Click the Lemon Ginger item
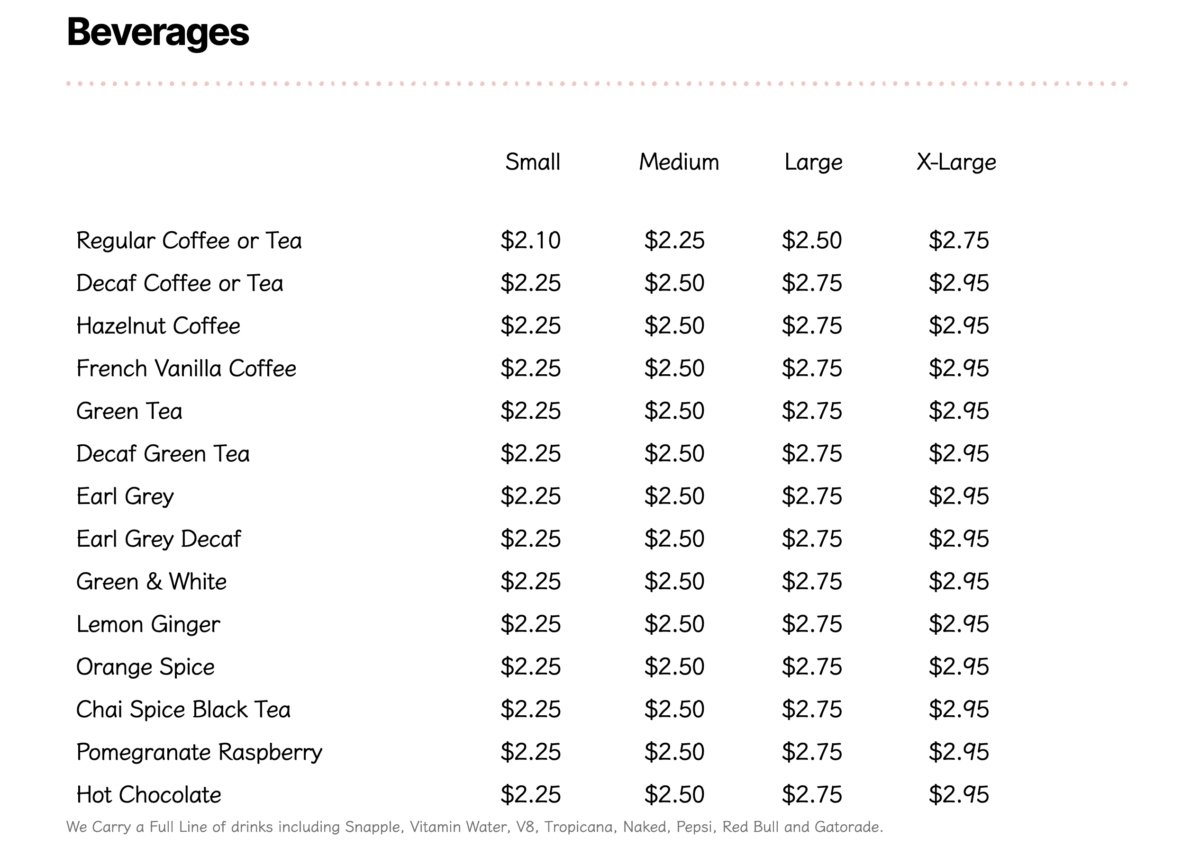This screenshot has height=864, width=1200. click(148, 625)
